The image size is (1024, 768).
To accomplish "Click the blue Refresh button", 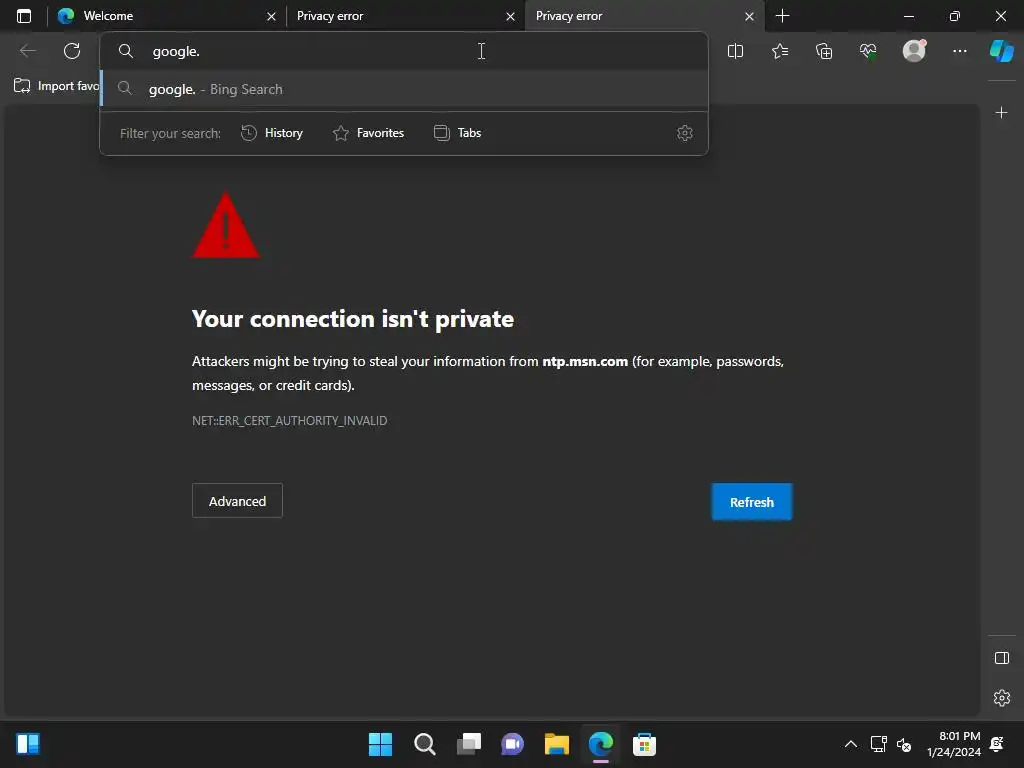I will click(x=752, y=502).
